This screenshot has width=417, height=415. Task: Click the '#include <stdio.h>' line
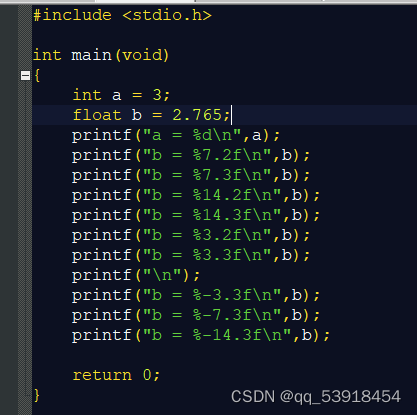[x=122, y=16]
